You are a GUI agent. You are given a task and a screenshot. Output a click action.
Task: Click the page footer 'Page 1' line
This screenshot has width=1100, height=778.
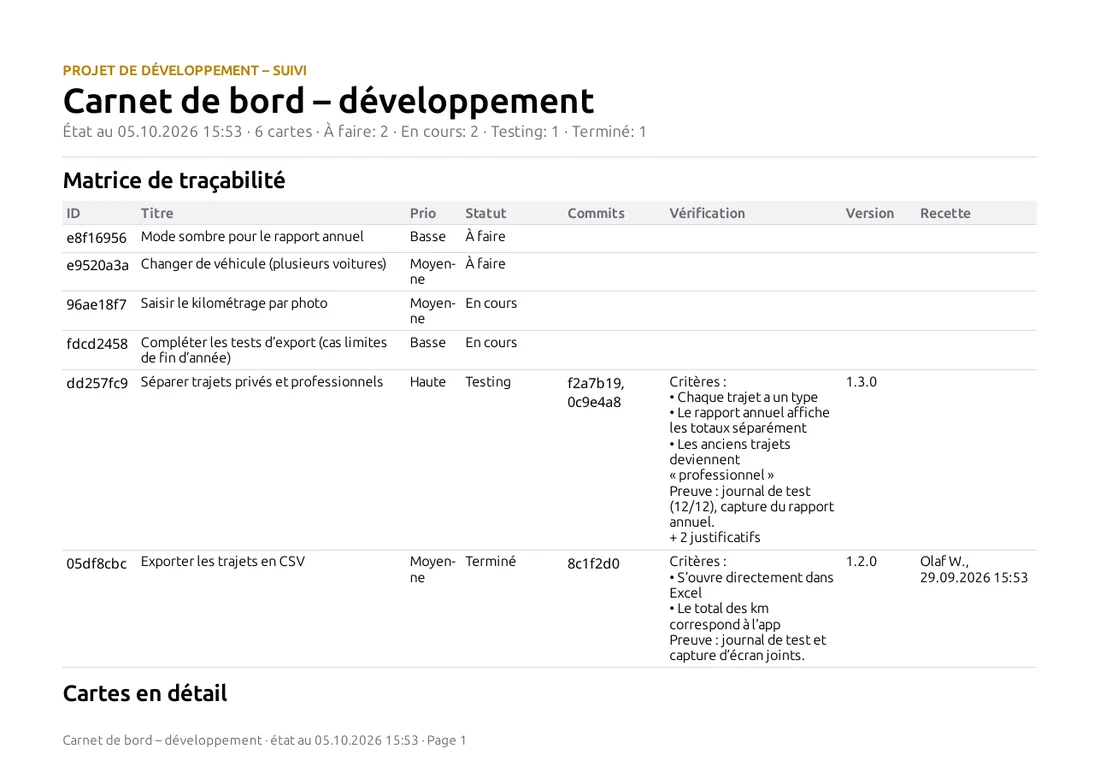[264, 740]
